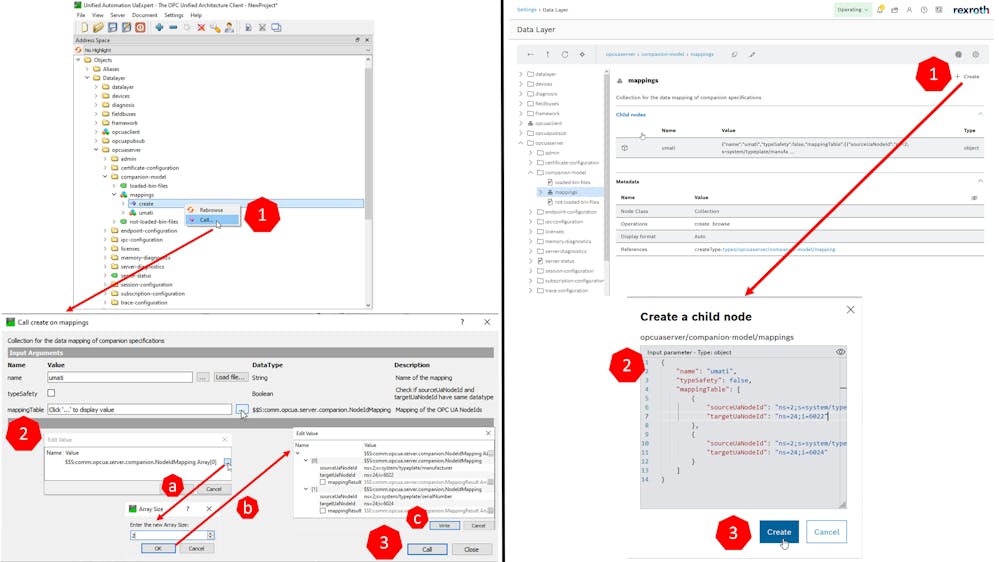The height and width of the screenshot is (562, 999).
Task: Expand the Aliases node in UaExpert tree
Action: (87, 69)
